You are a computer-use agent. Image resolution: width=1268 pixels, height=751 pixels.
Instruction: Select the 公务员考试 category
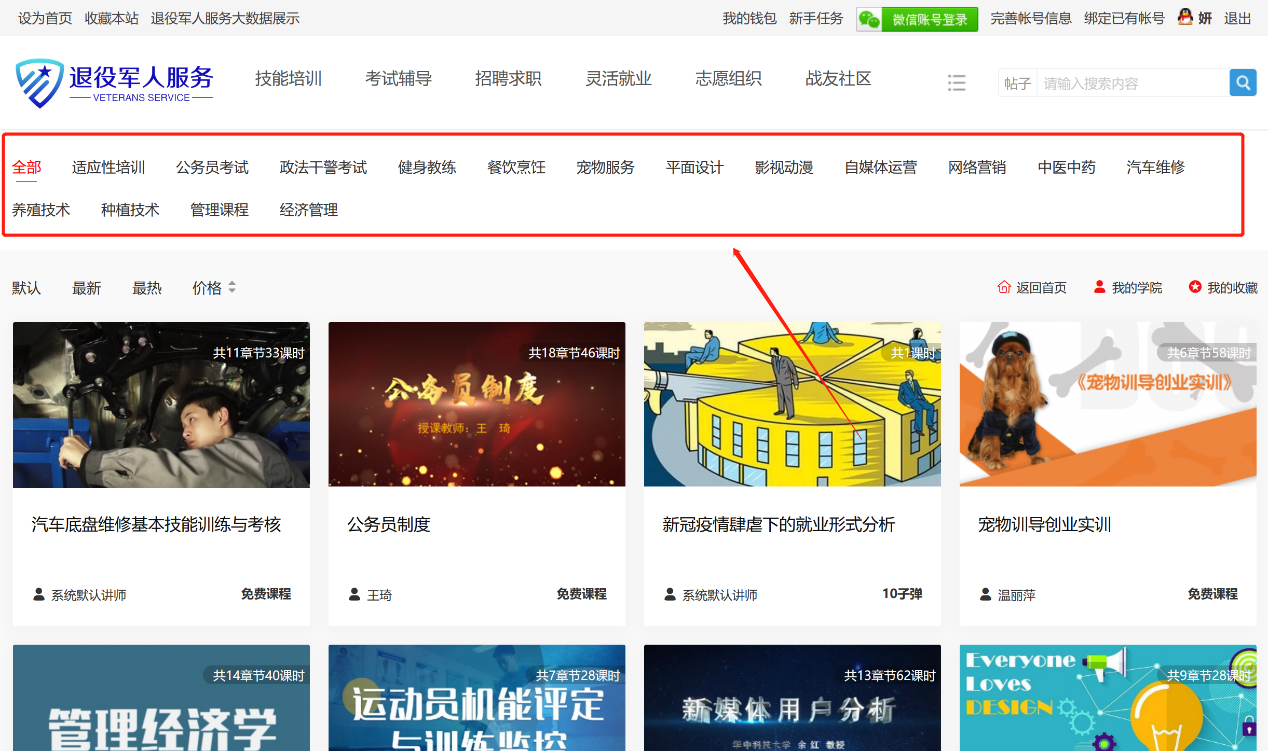pos(212,167)
